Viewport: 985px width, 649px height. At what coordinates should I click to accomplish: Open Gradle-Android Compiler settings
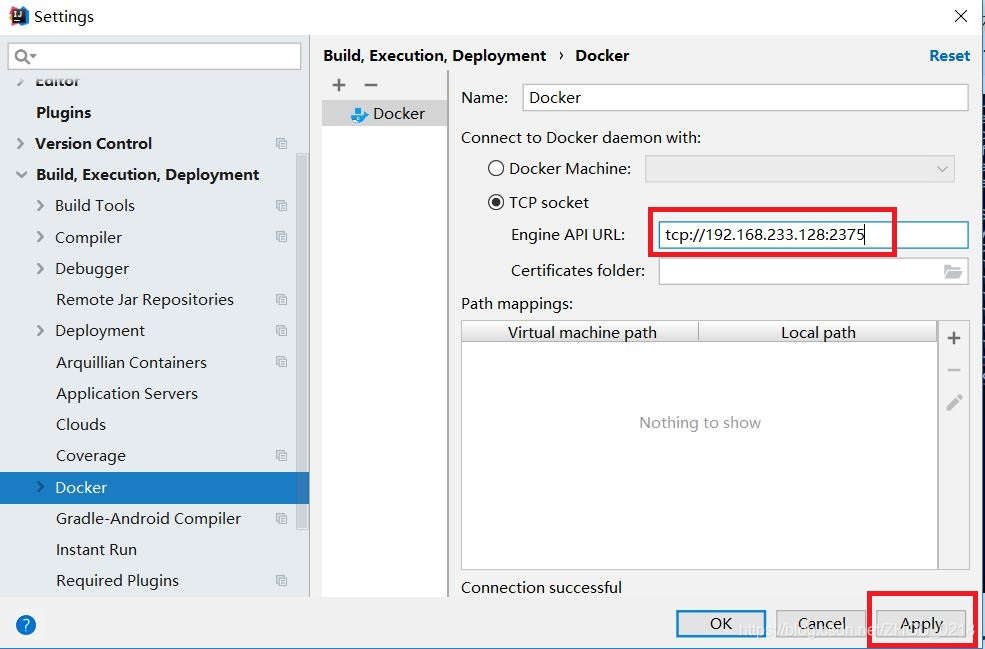pyautogui.click(x=148, y=518)
